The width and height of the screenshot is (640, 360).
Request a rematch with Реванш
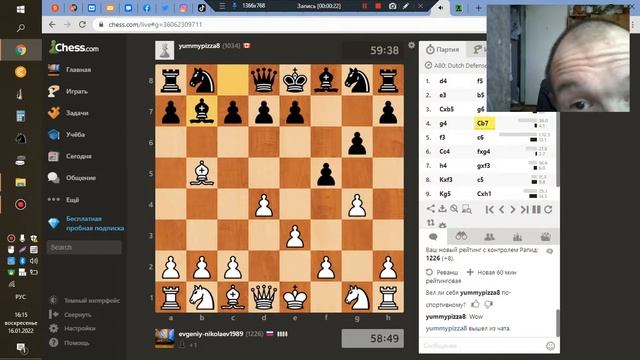pos(442,272)
